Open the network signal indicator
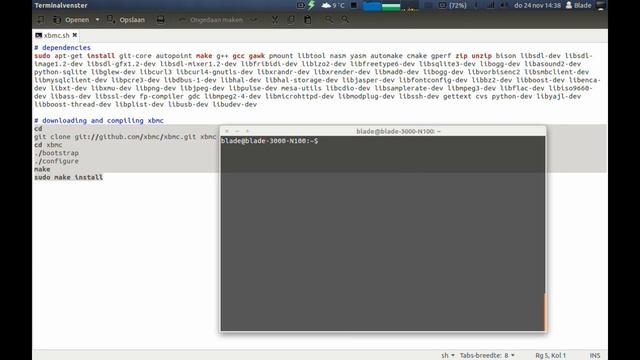Screen dimensions: 640x360 coord(490,5)
